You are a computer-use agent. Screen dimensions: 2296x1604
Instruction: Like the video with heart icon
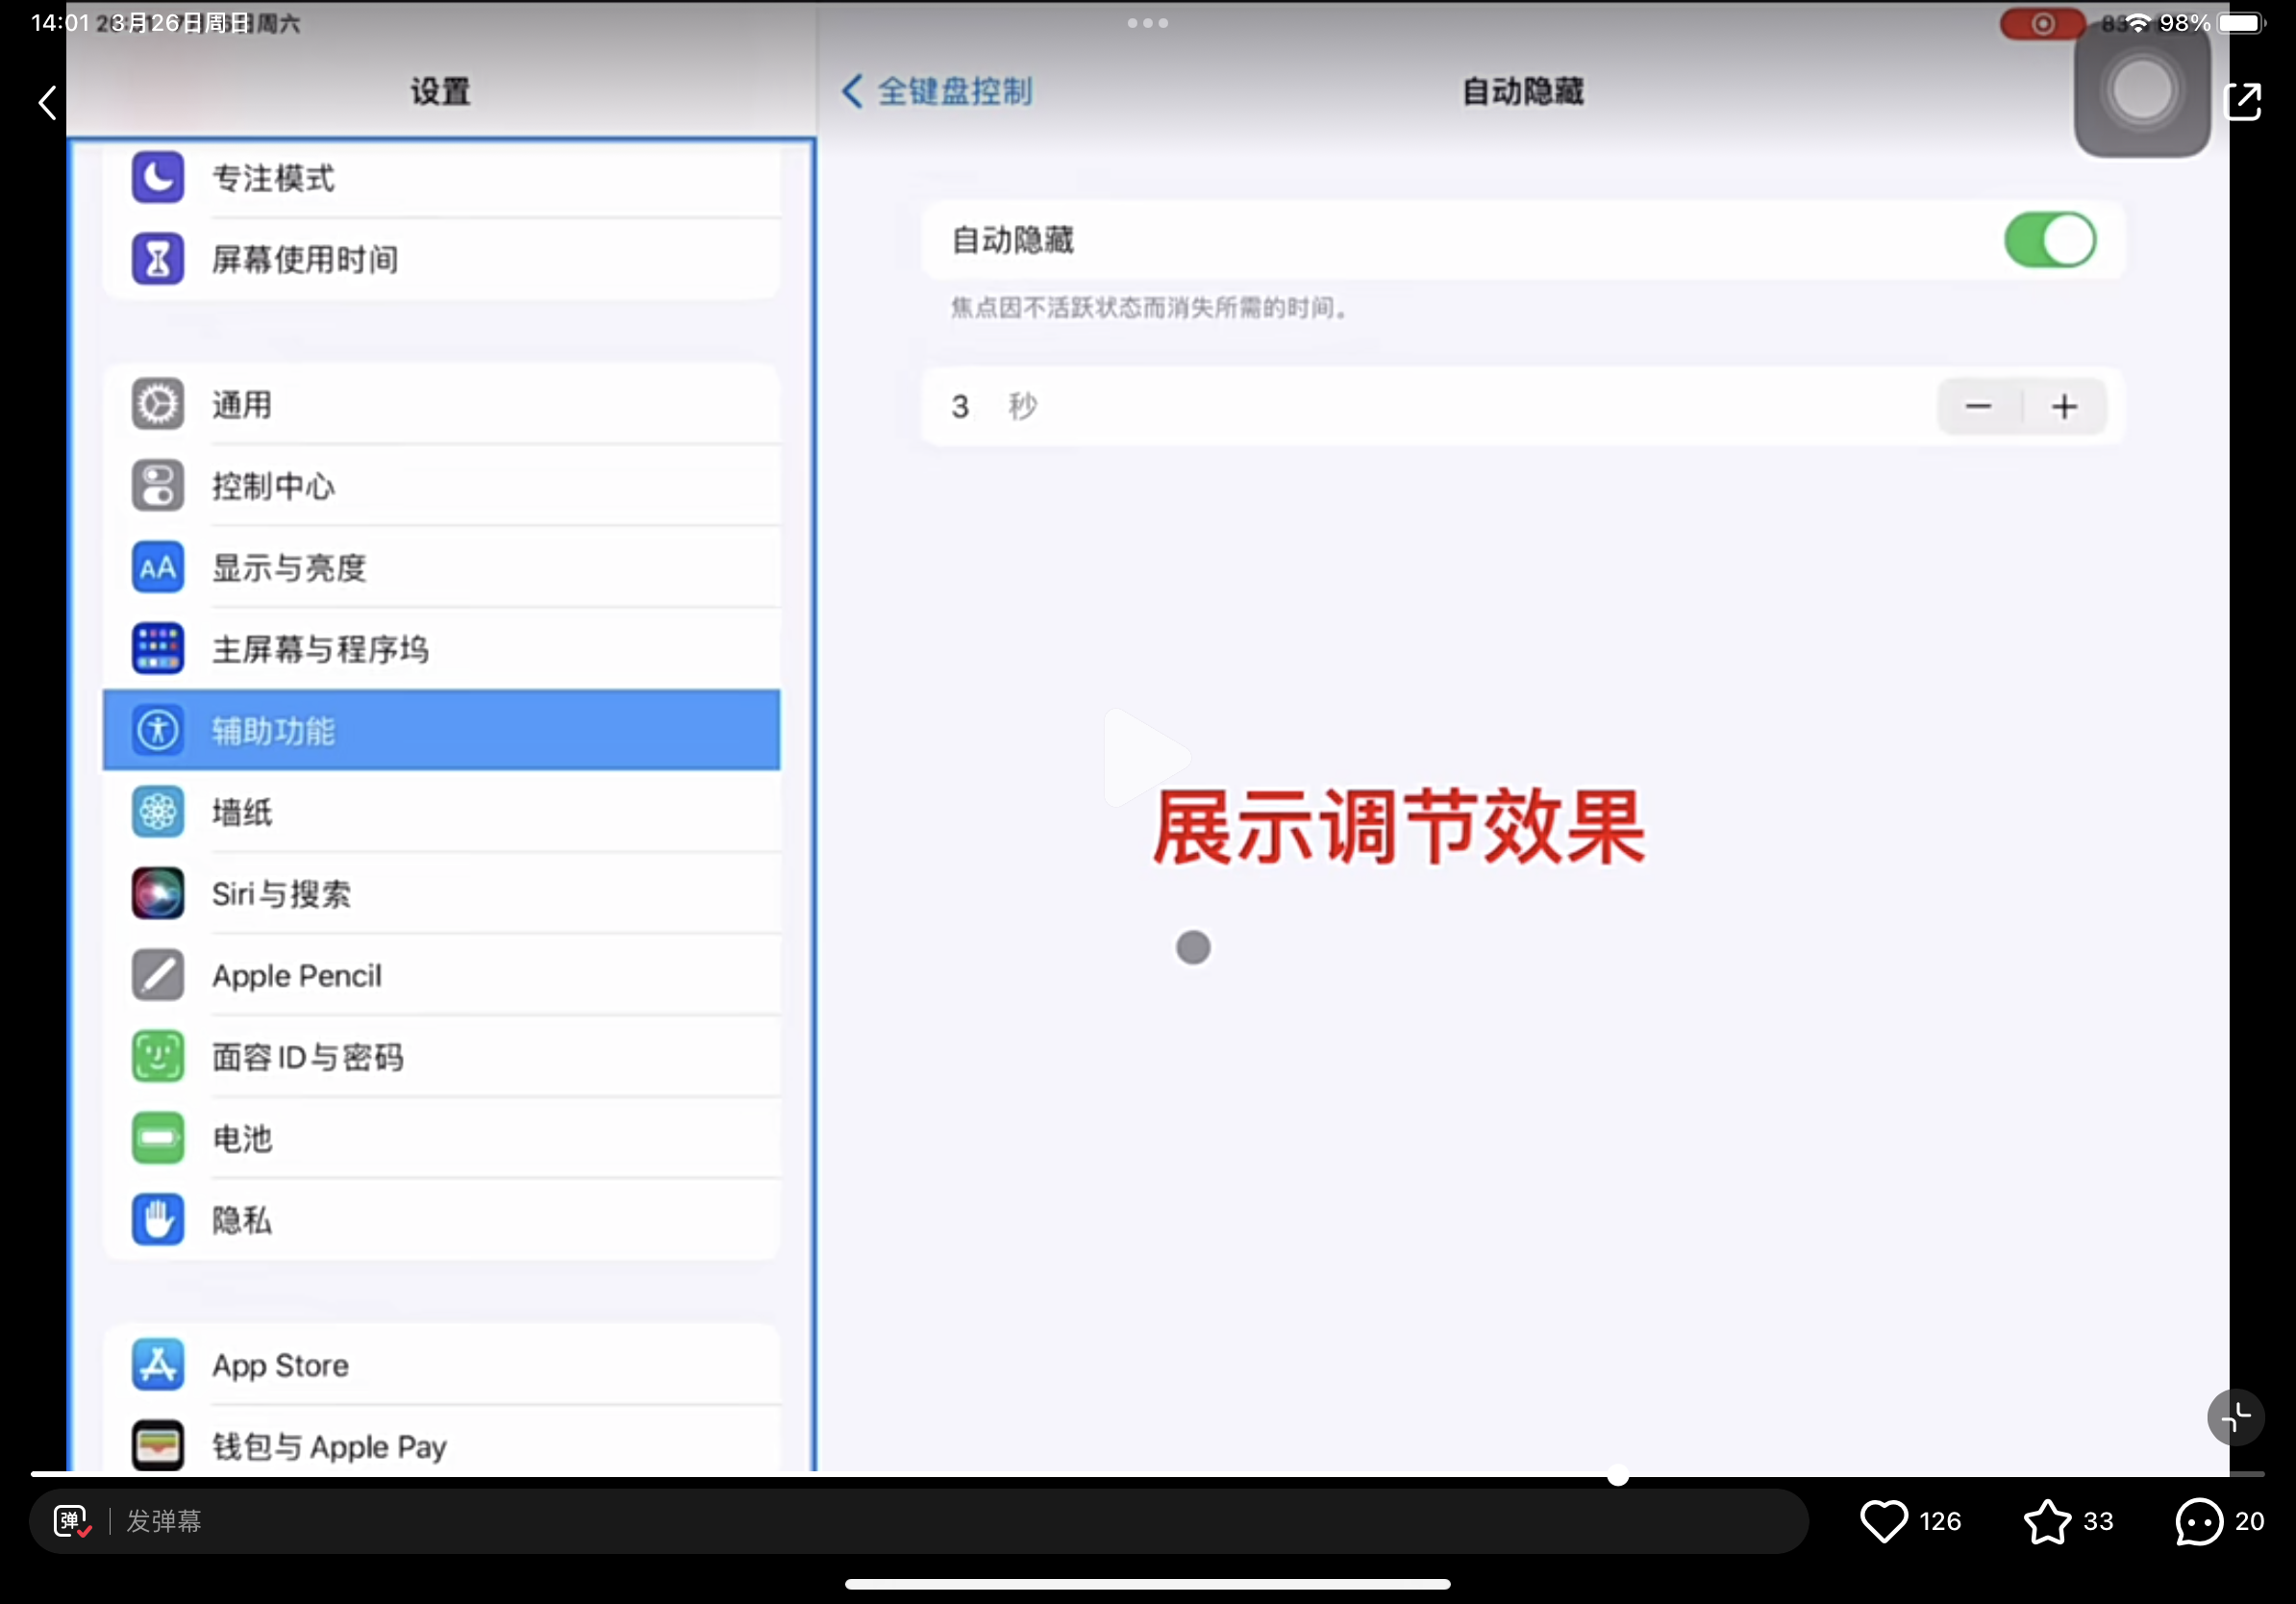click(x=1883, y=1521)
